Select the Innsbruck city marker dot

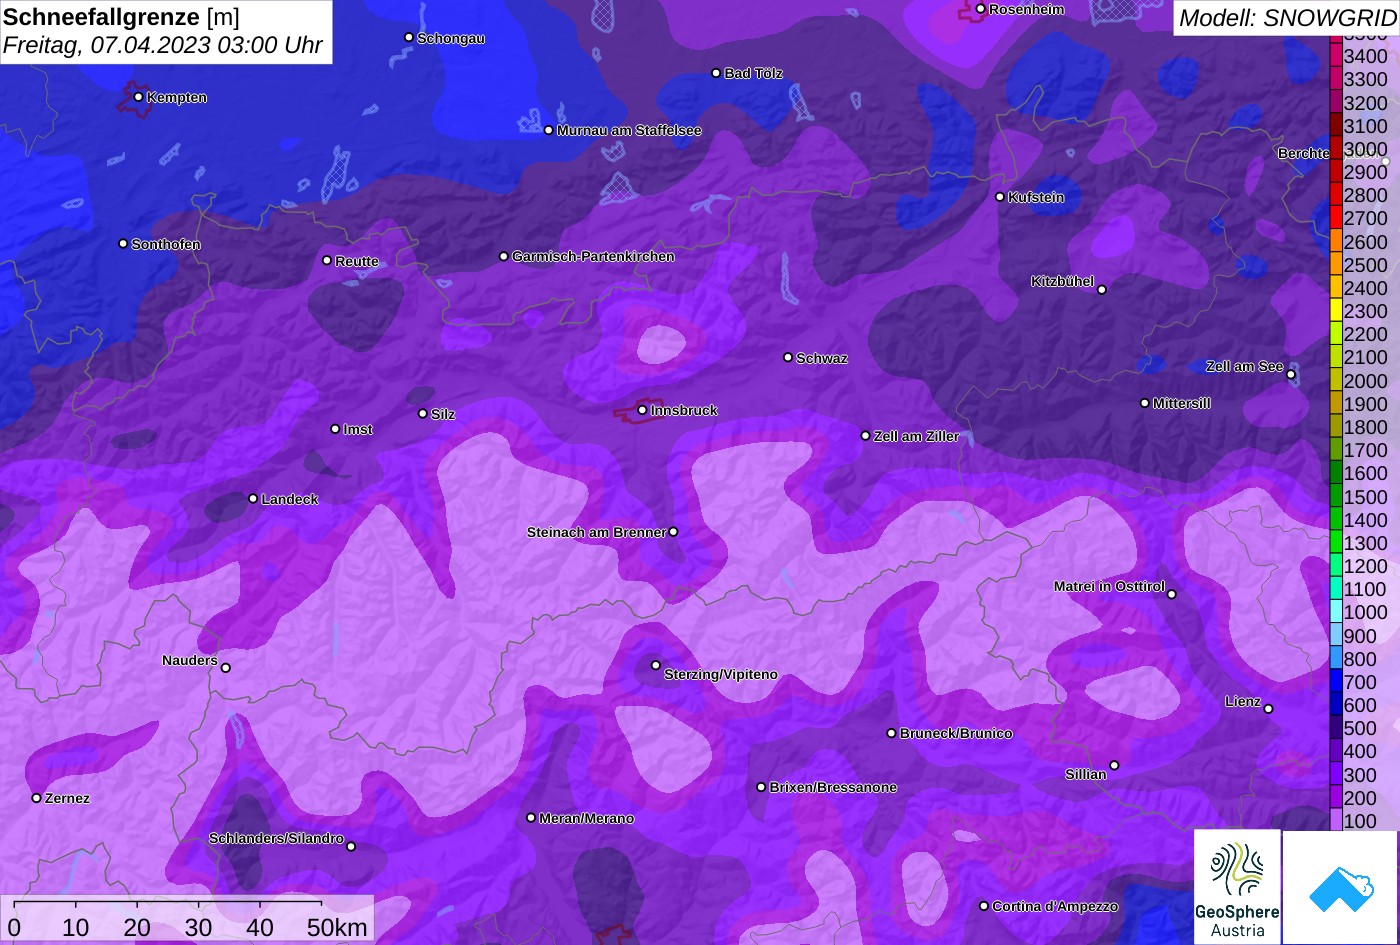(642, 410)
